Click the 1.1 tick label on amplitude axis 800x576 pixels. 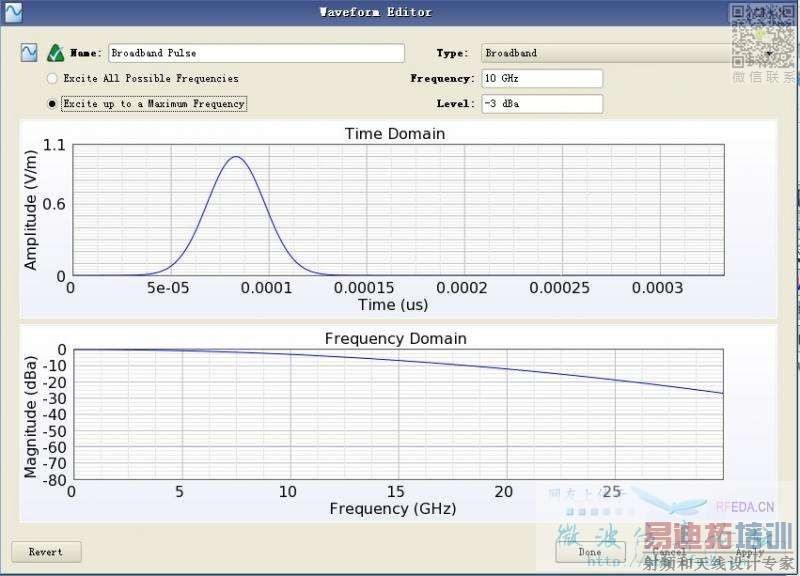[x=54, y=145]
